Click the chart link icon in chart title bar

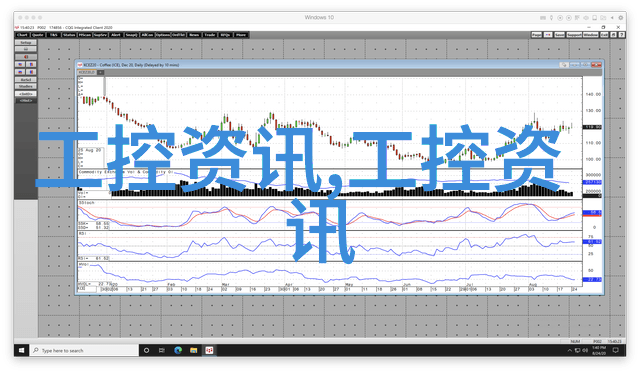[564, 65]
